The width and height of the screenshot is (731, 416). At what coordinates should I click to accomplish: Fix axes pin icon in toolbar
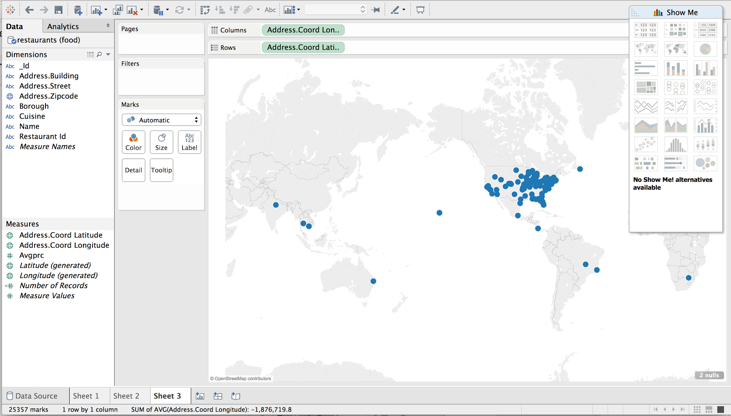point(376,10)
